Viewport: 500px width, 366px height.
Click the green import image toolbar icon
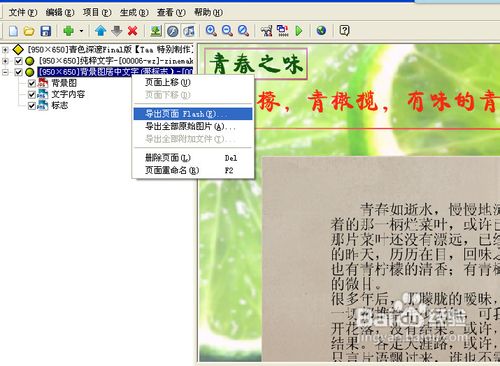tap(156, 31)
